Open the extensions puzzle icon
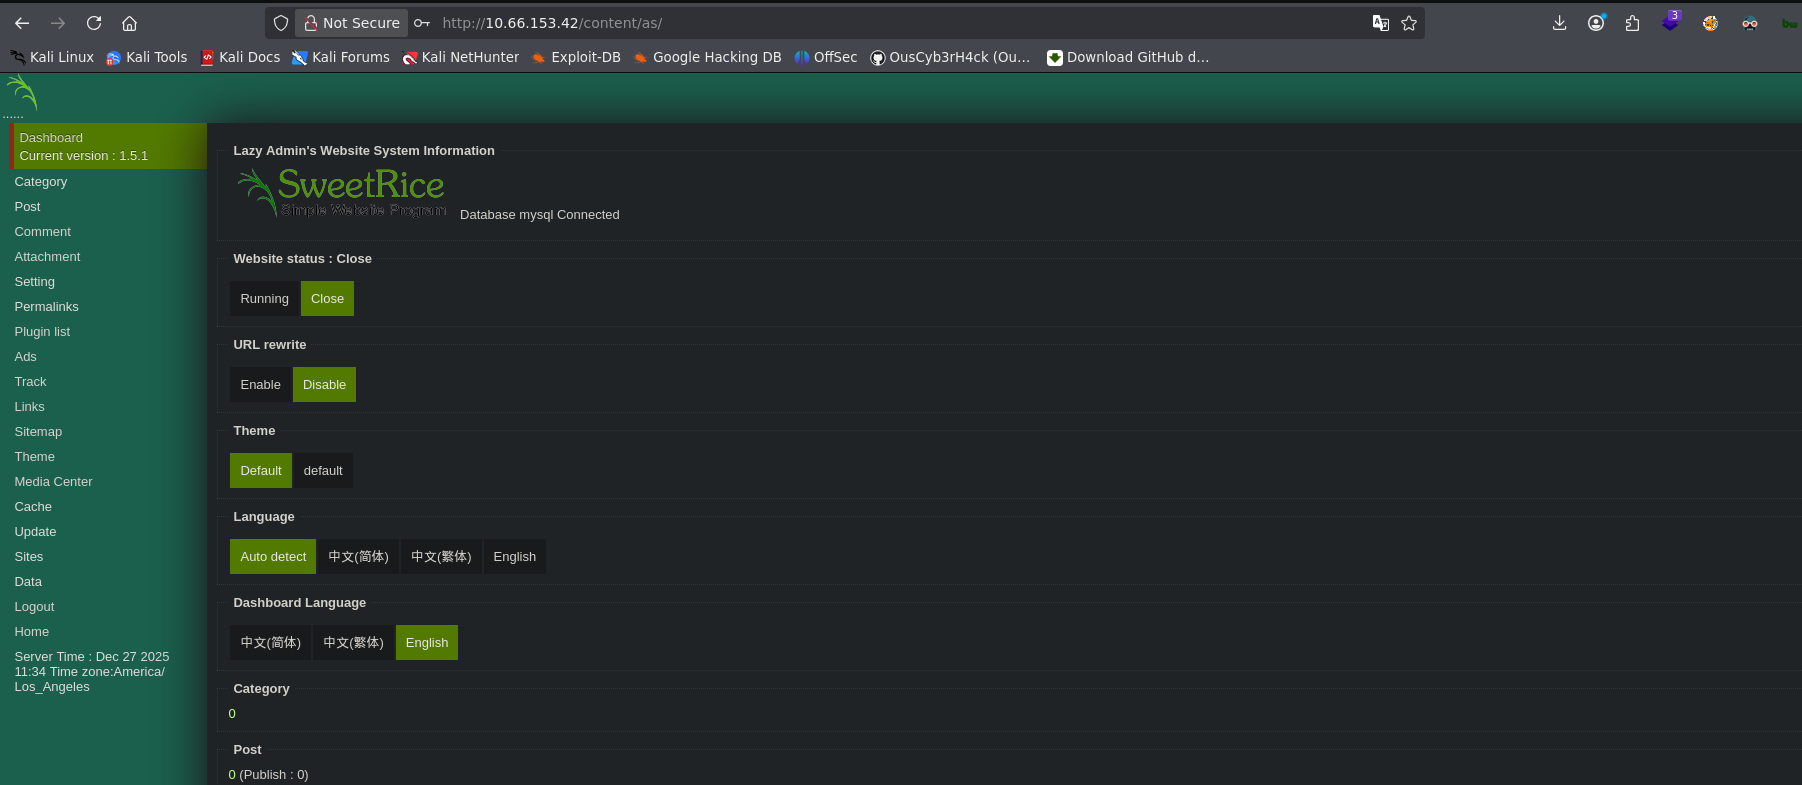The image size is (1802, 785). (1633, 23)
